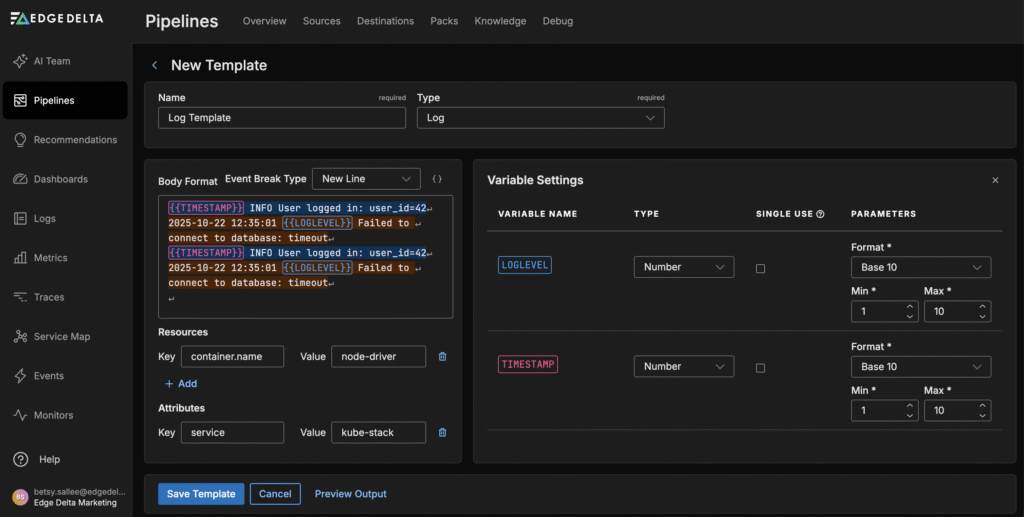Delete the container.name resource row

click(x=442, y=356)
